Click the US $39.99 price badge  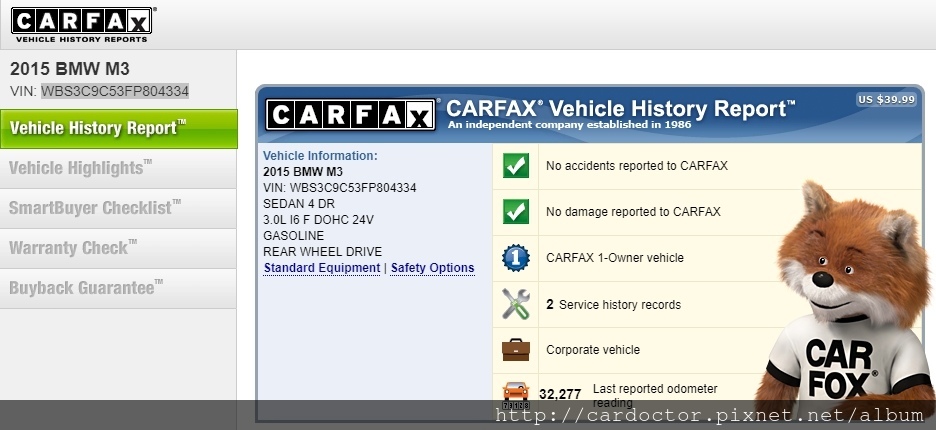[x=886, y=100]
